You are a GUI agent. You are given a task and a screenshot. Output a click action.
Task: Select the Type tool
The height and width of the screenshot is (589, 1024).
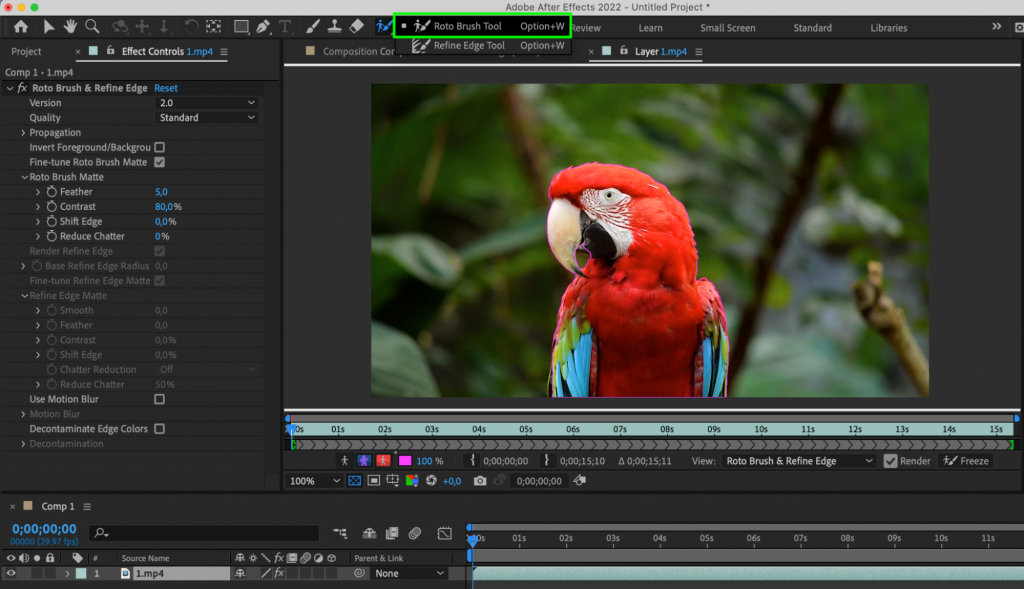point(284,27)
